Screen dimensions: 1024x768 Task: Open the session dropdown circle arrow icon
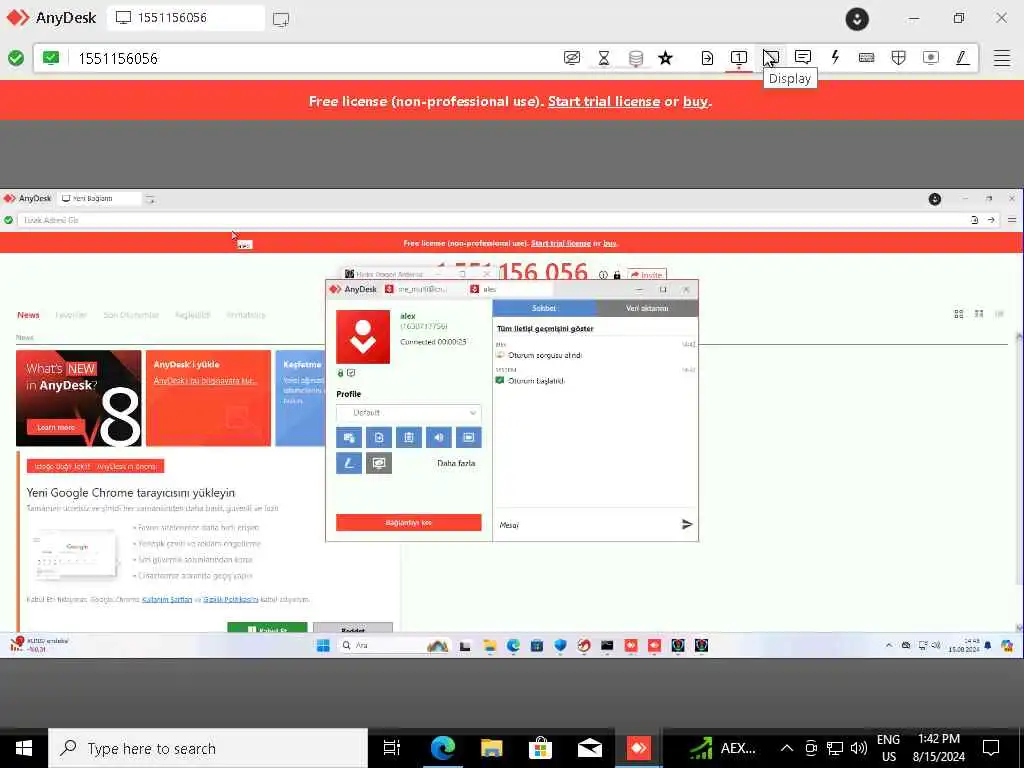click(x=857, y=19)
